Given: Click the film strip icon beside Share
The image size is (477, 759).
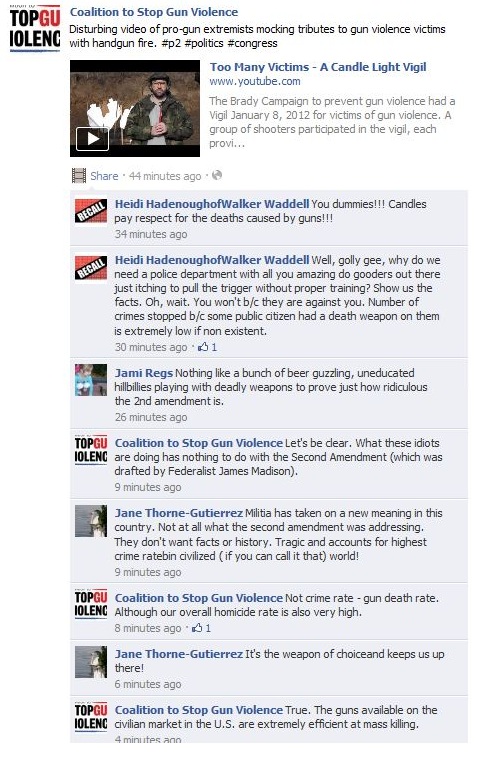Looking at the screenshot, I should pyautogui.click(x=78, y=176).
